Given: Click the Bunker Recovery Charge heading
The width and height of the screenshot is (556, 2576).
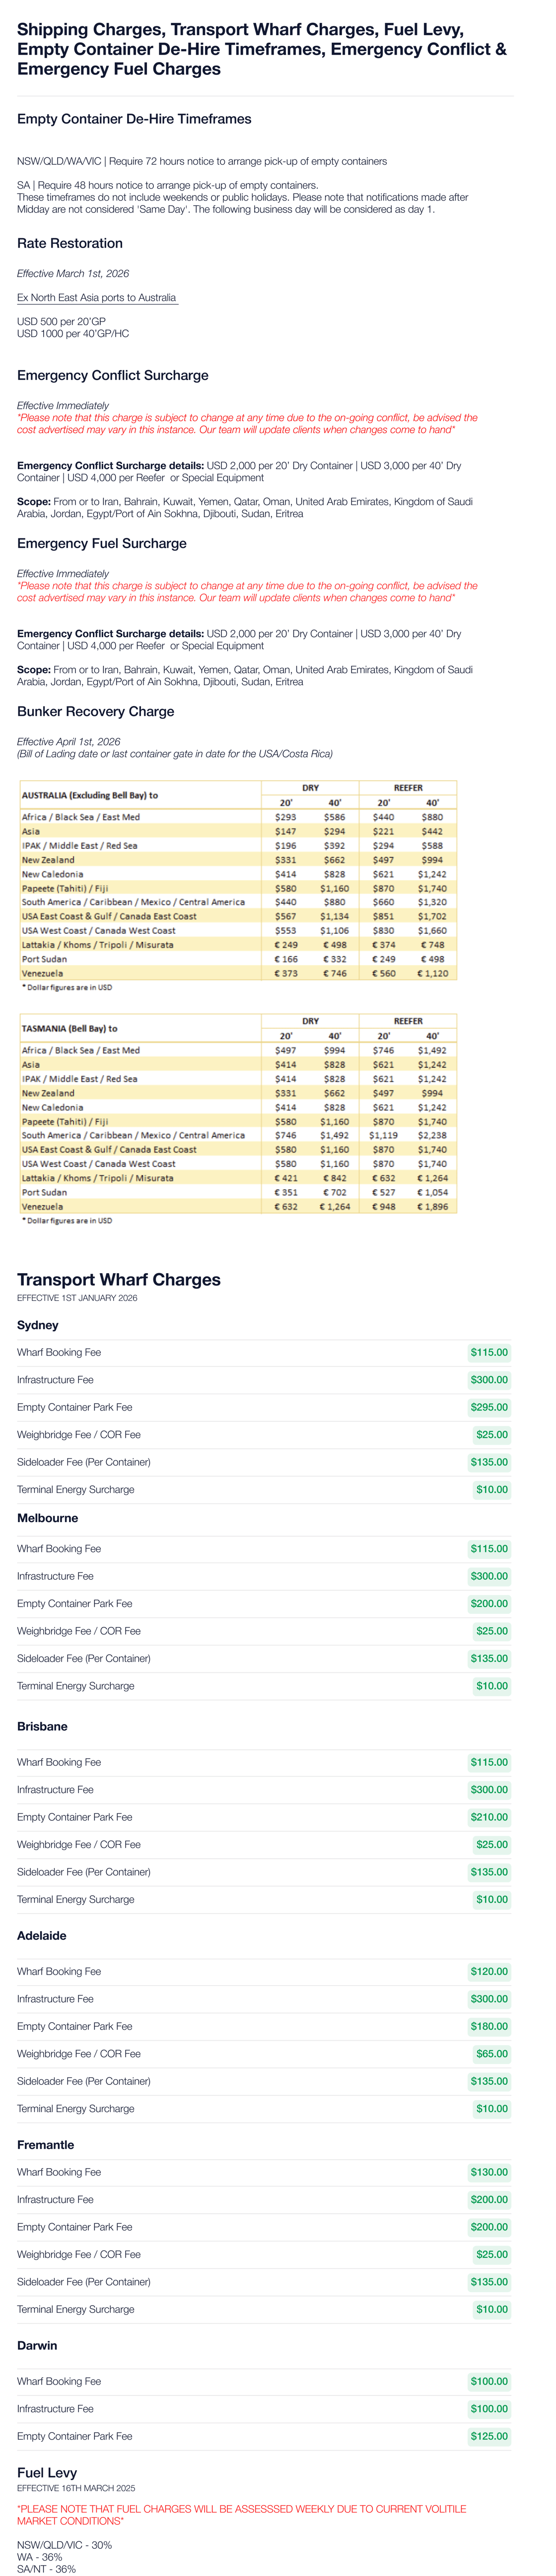Looking at the screenshot, I should (x=95, y=712).
